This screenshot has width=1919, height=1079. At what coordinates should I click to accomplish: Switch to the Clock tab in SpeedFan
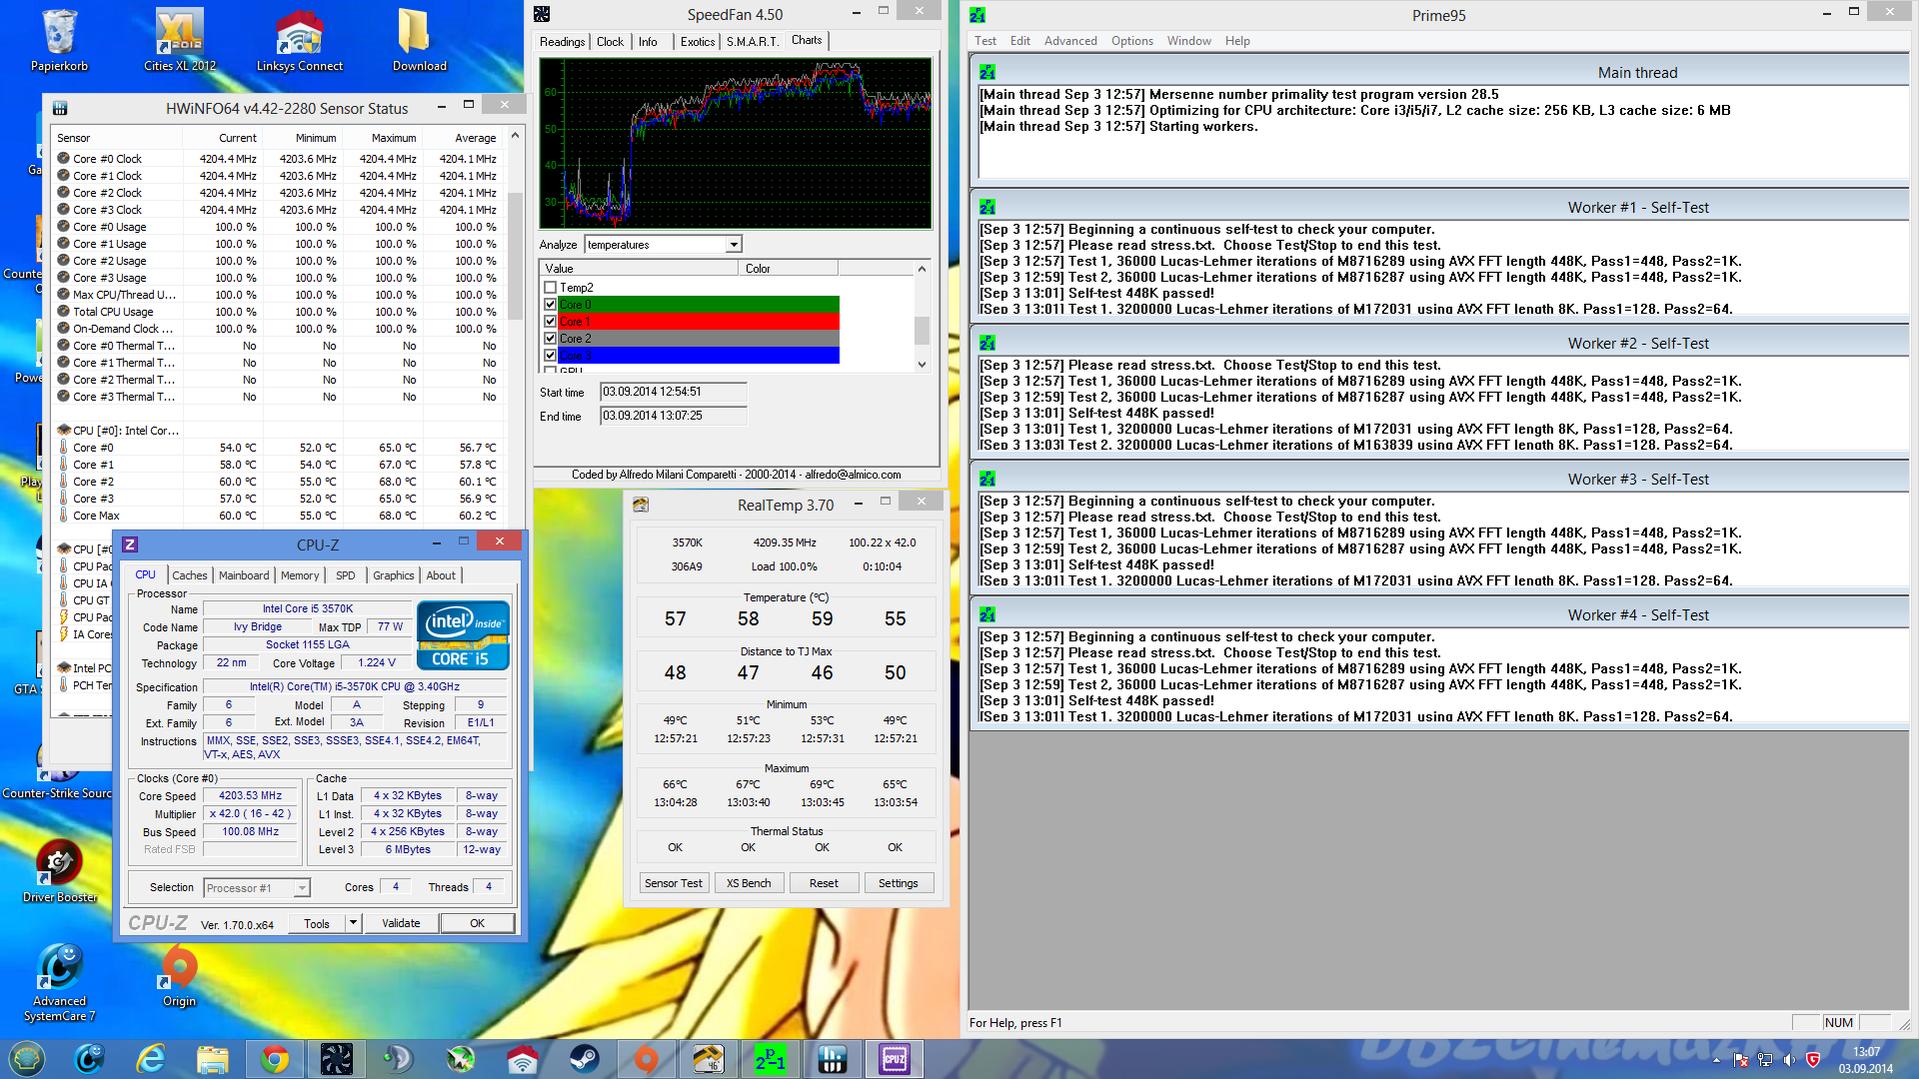(x=610, y=42)
